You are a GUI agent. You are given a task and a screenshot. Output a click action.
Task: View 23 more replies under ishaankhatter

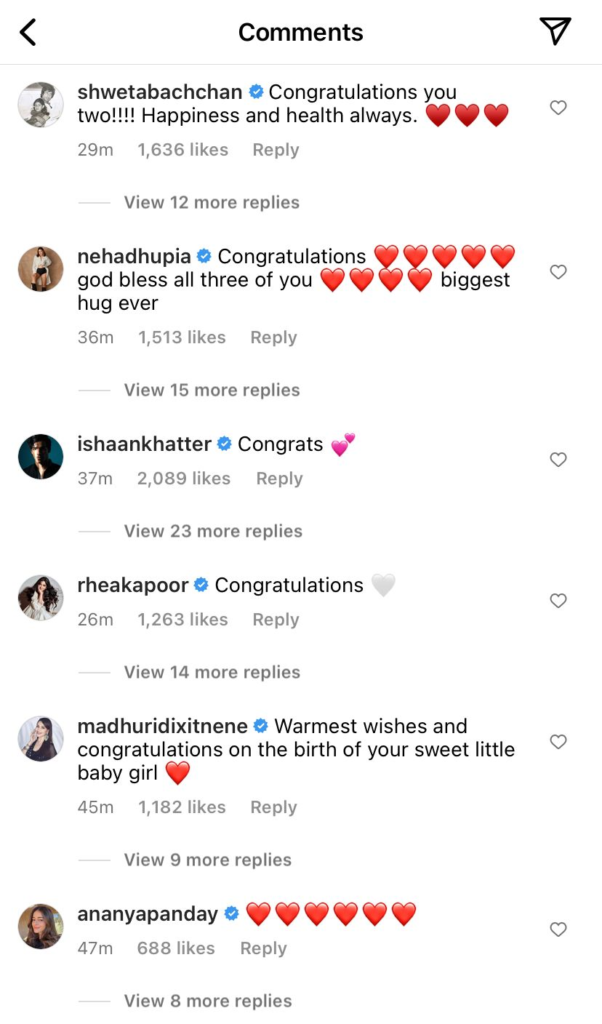pos(212,531)
